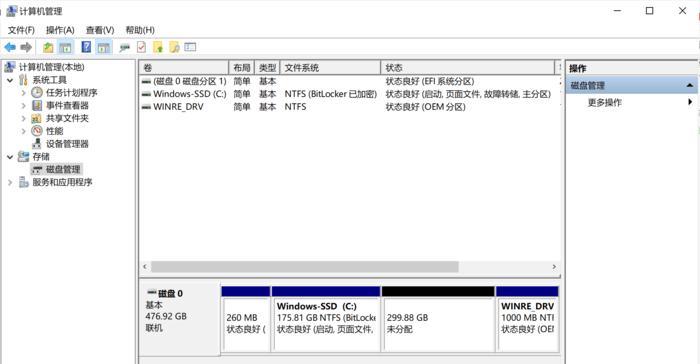Screen dimensions: 700x364
Task: Select the 磁盘 0 disk label block
Action: [x=180, y=319]
